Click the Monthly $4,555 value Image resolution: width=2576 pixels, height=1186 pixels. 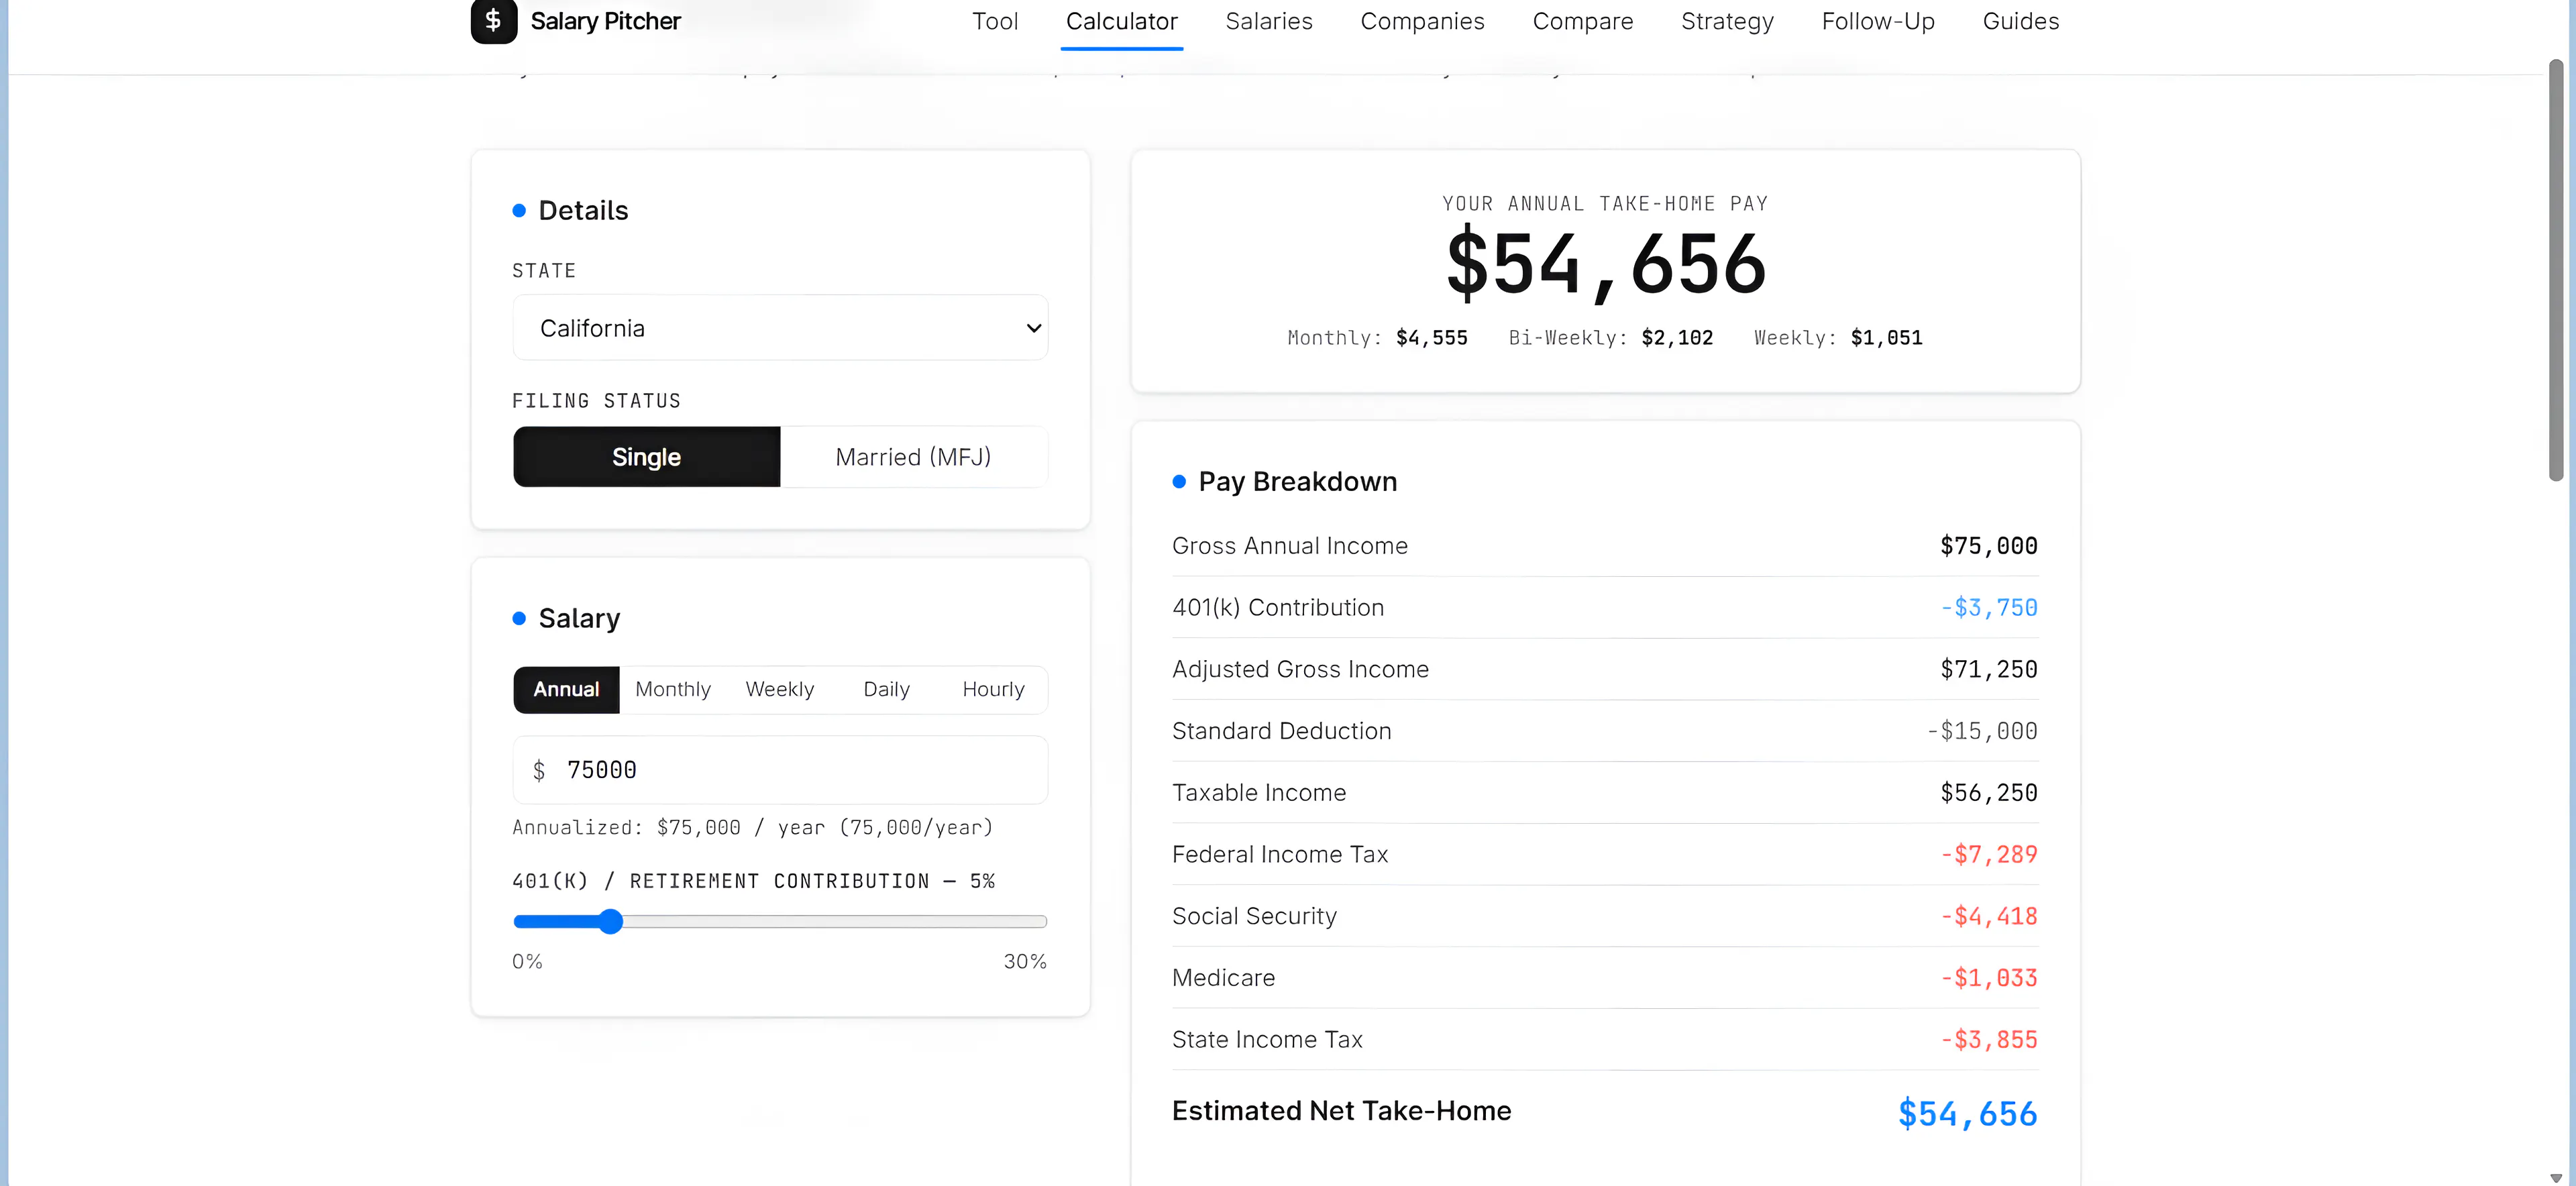pyautogui.click(x=1431, y=338)
